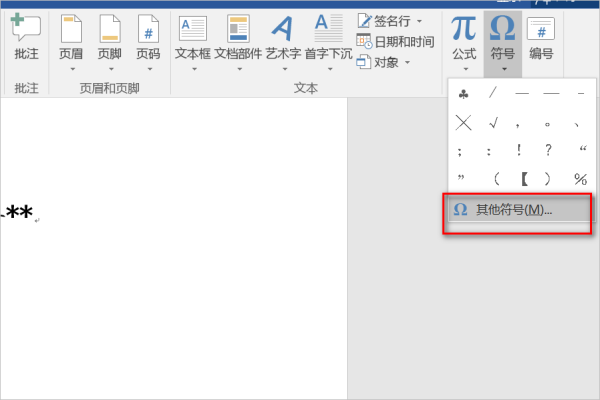Open 文档部件 quick parts icon
This screenshot has height=400, width=600.
238,28
